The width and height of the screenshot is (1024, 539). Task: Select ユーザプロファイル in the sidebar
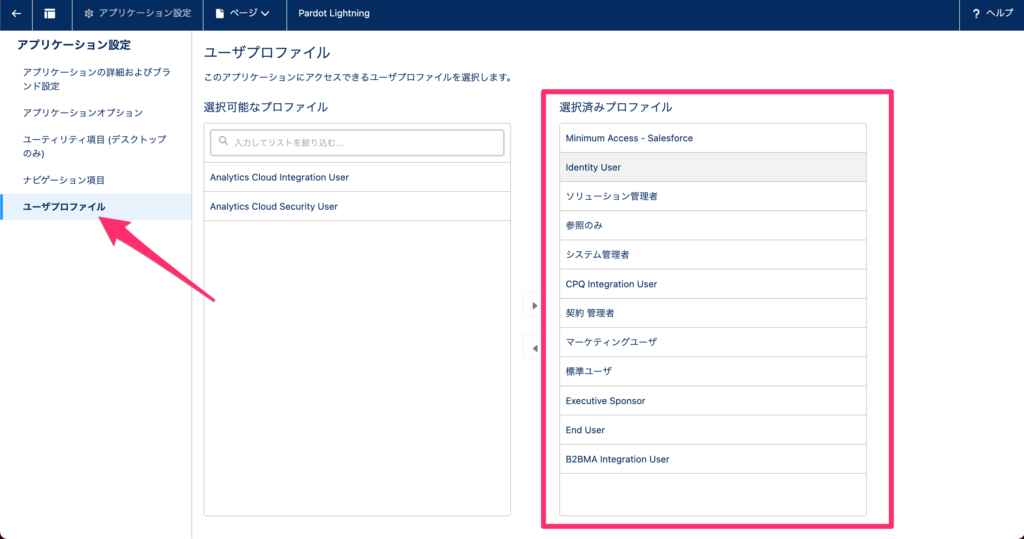click(96, 207)
